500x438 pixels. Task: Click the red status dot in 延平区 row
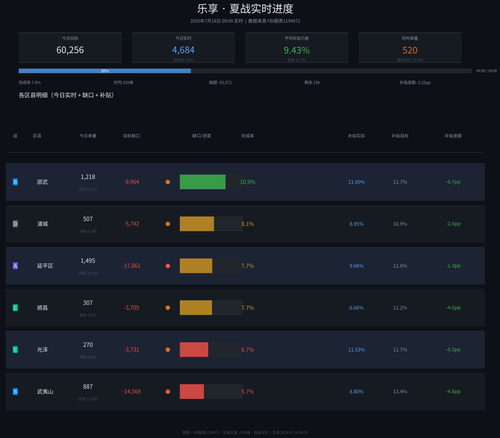coord(168,266)
